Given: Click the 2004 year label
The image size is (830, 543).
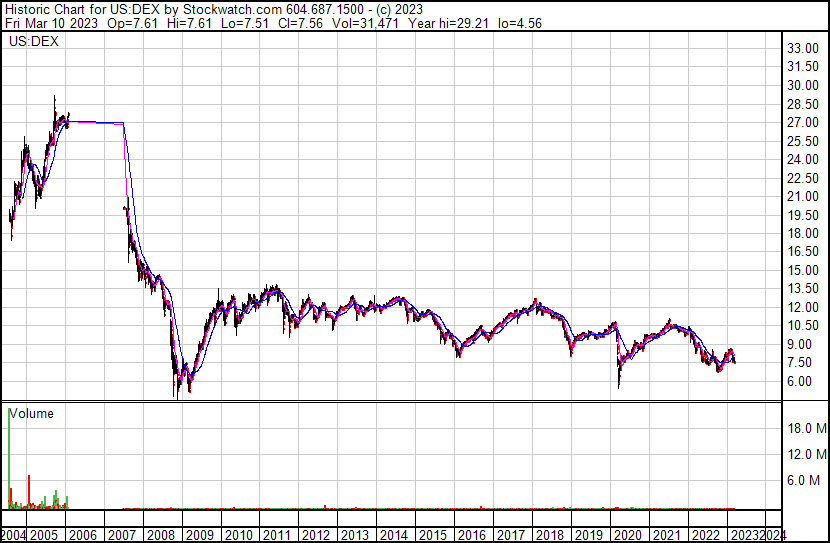Looking at the screenshot, I should coord(13,535).
